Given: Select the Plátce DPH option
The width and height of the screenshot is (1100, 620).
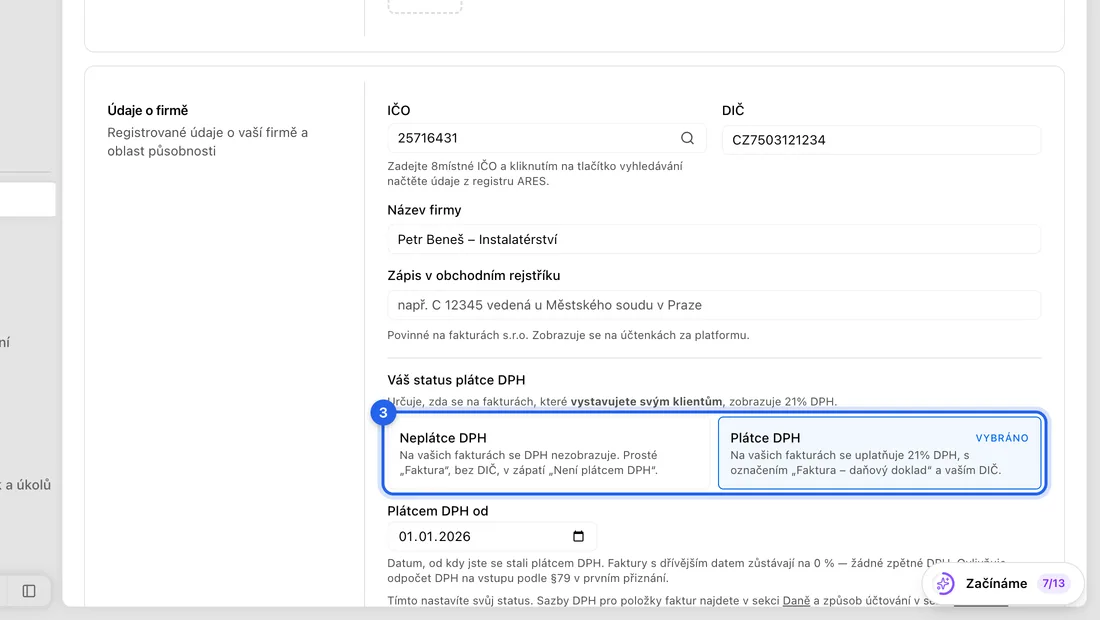Looking at the screenshot, I should 880,453.
